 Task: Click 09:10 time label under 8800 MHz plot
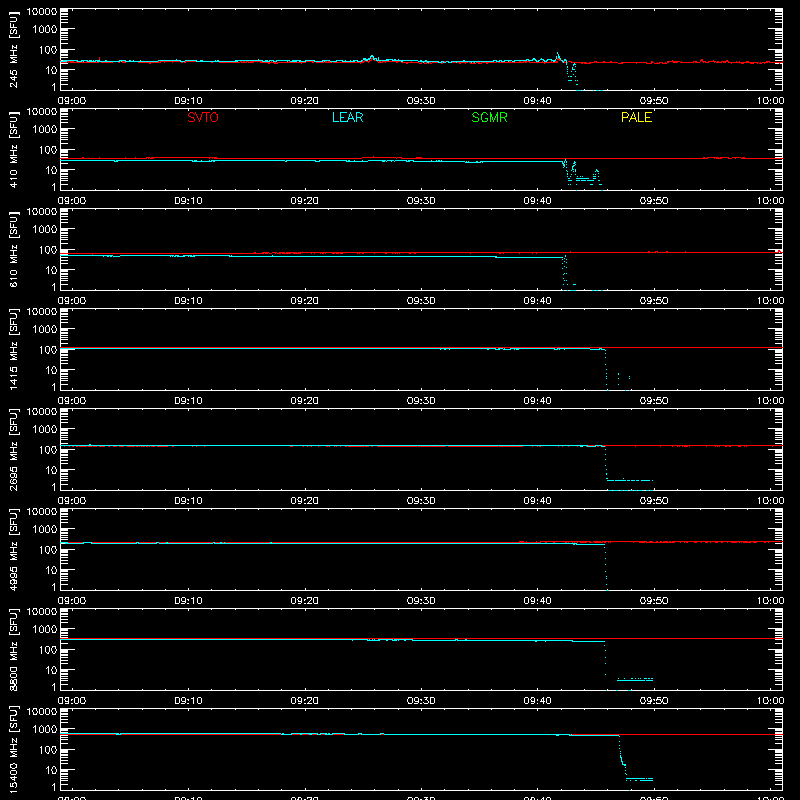188,701
